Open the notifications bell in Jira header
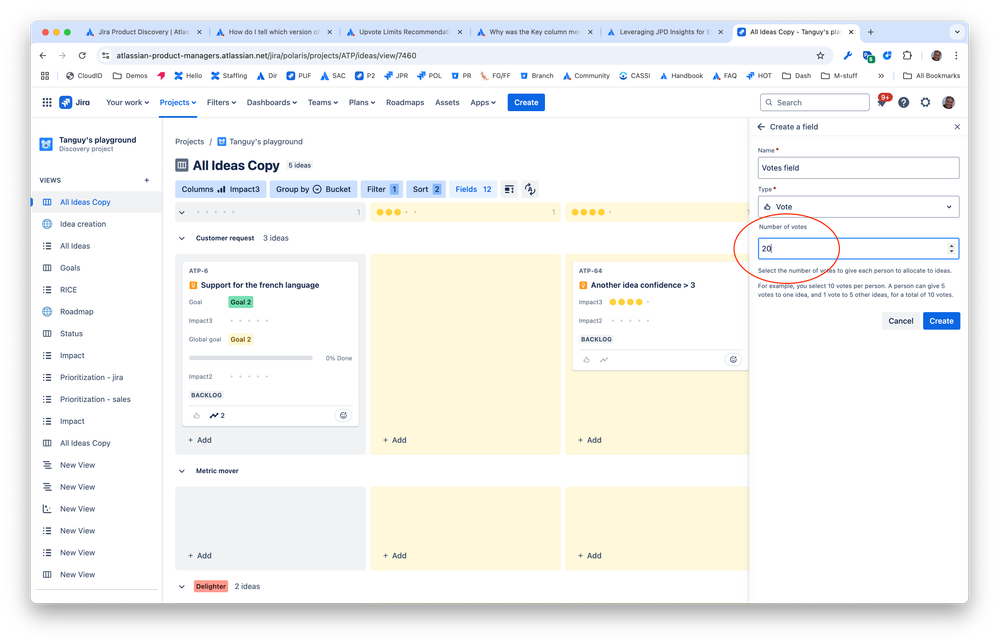Viewport: 999px width, 644px height. (x=882, y=102)
